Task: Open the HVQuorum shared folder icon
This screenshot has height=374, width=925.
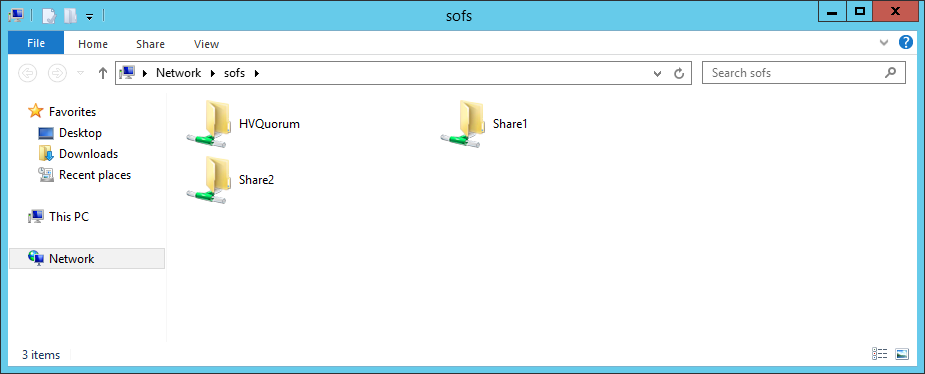Action: point(209,124)
